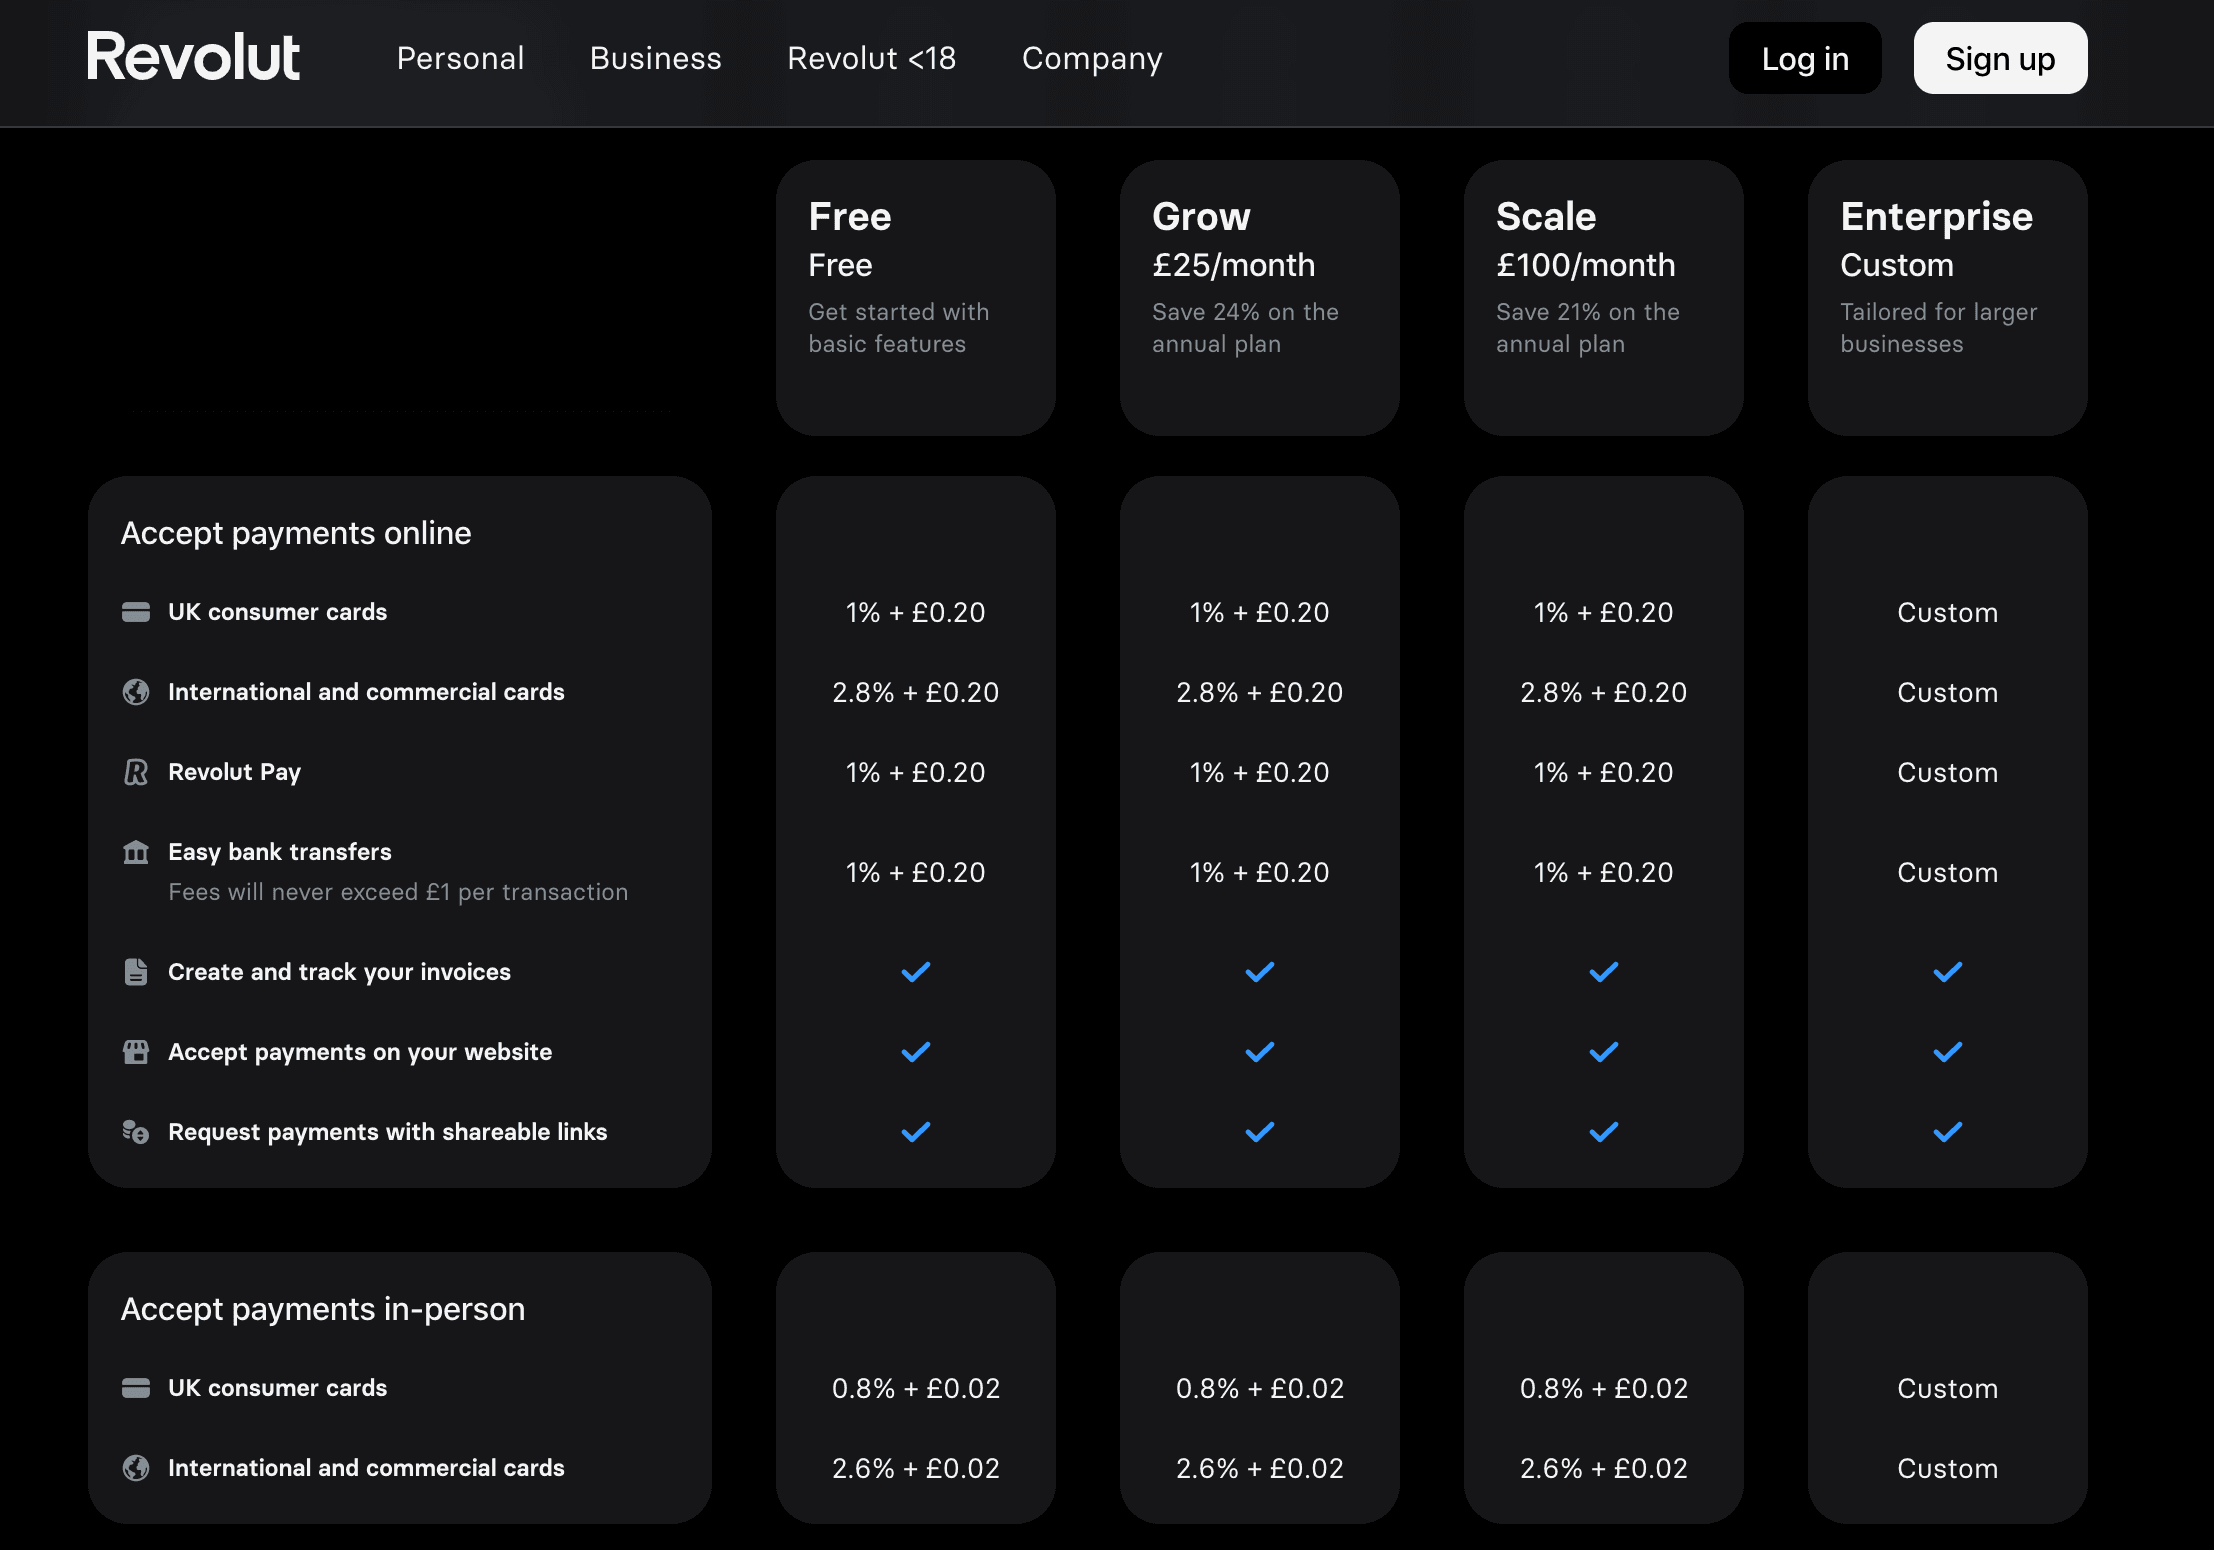Image resolution: width=2214 pixels, height=1550 pixels.
Task: Click the Free plan checkmark for invoices
Action: [915, 971]
